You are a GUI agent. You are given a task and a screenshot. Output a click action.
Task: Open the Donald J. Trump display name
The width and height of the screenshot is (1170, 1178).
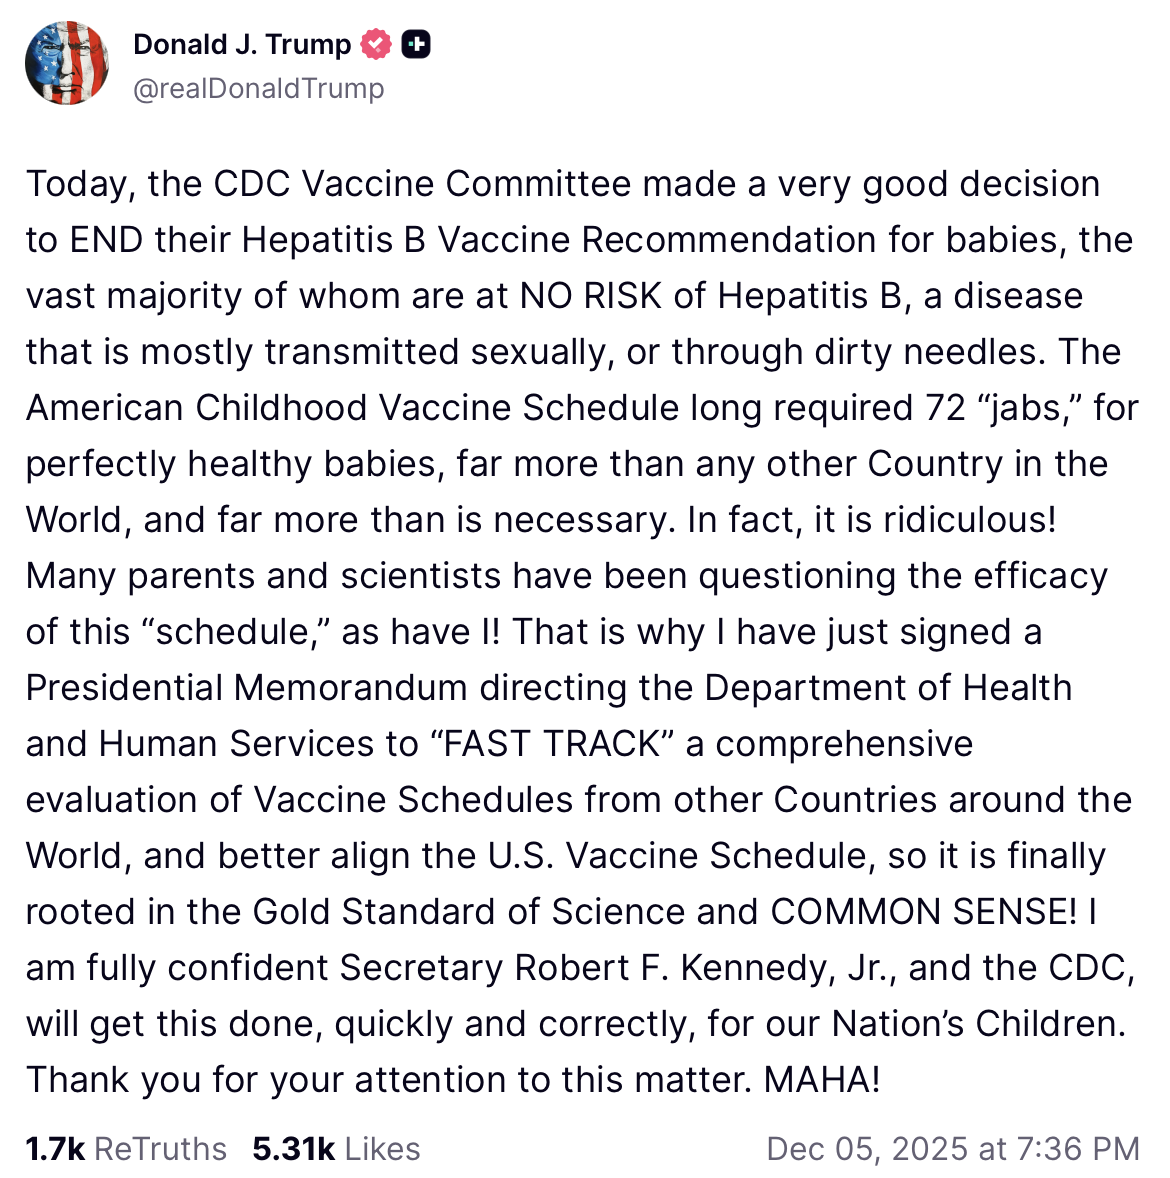242,45
